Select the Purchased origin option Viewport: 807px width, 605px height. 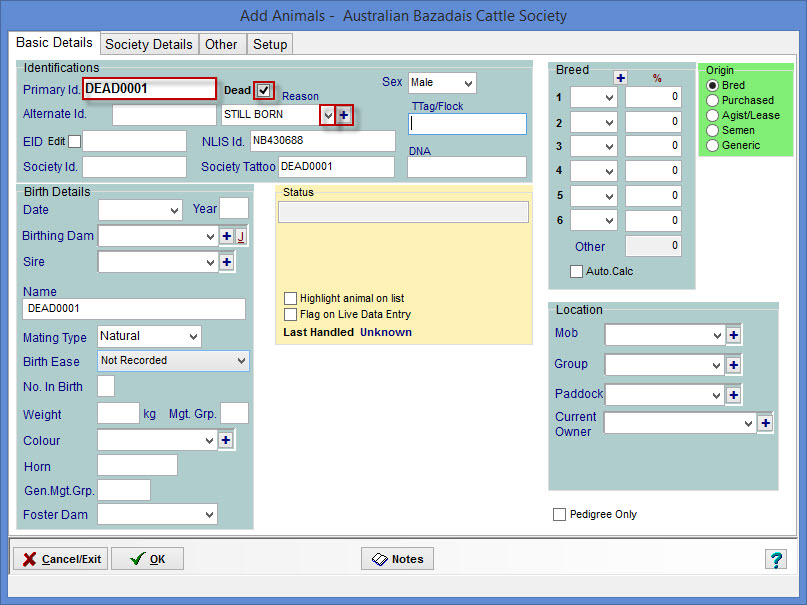pyautogui.click(x=712, y=100)
